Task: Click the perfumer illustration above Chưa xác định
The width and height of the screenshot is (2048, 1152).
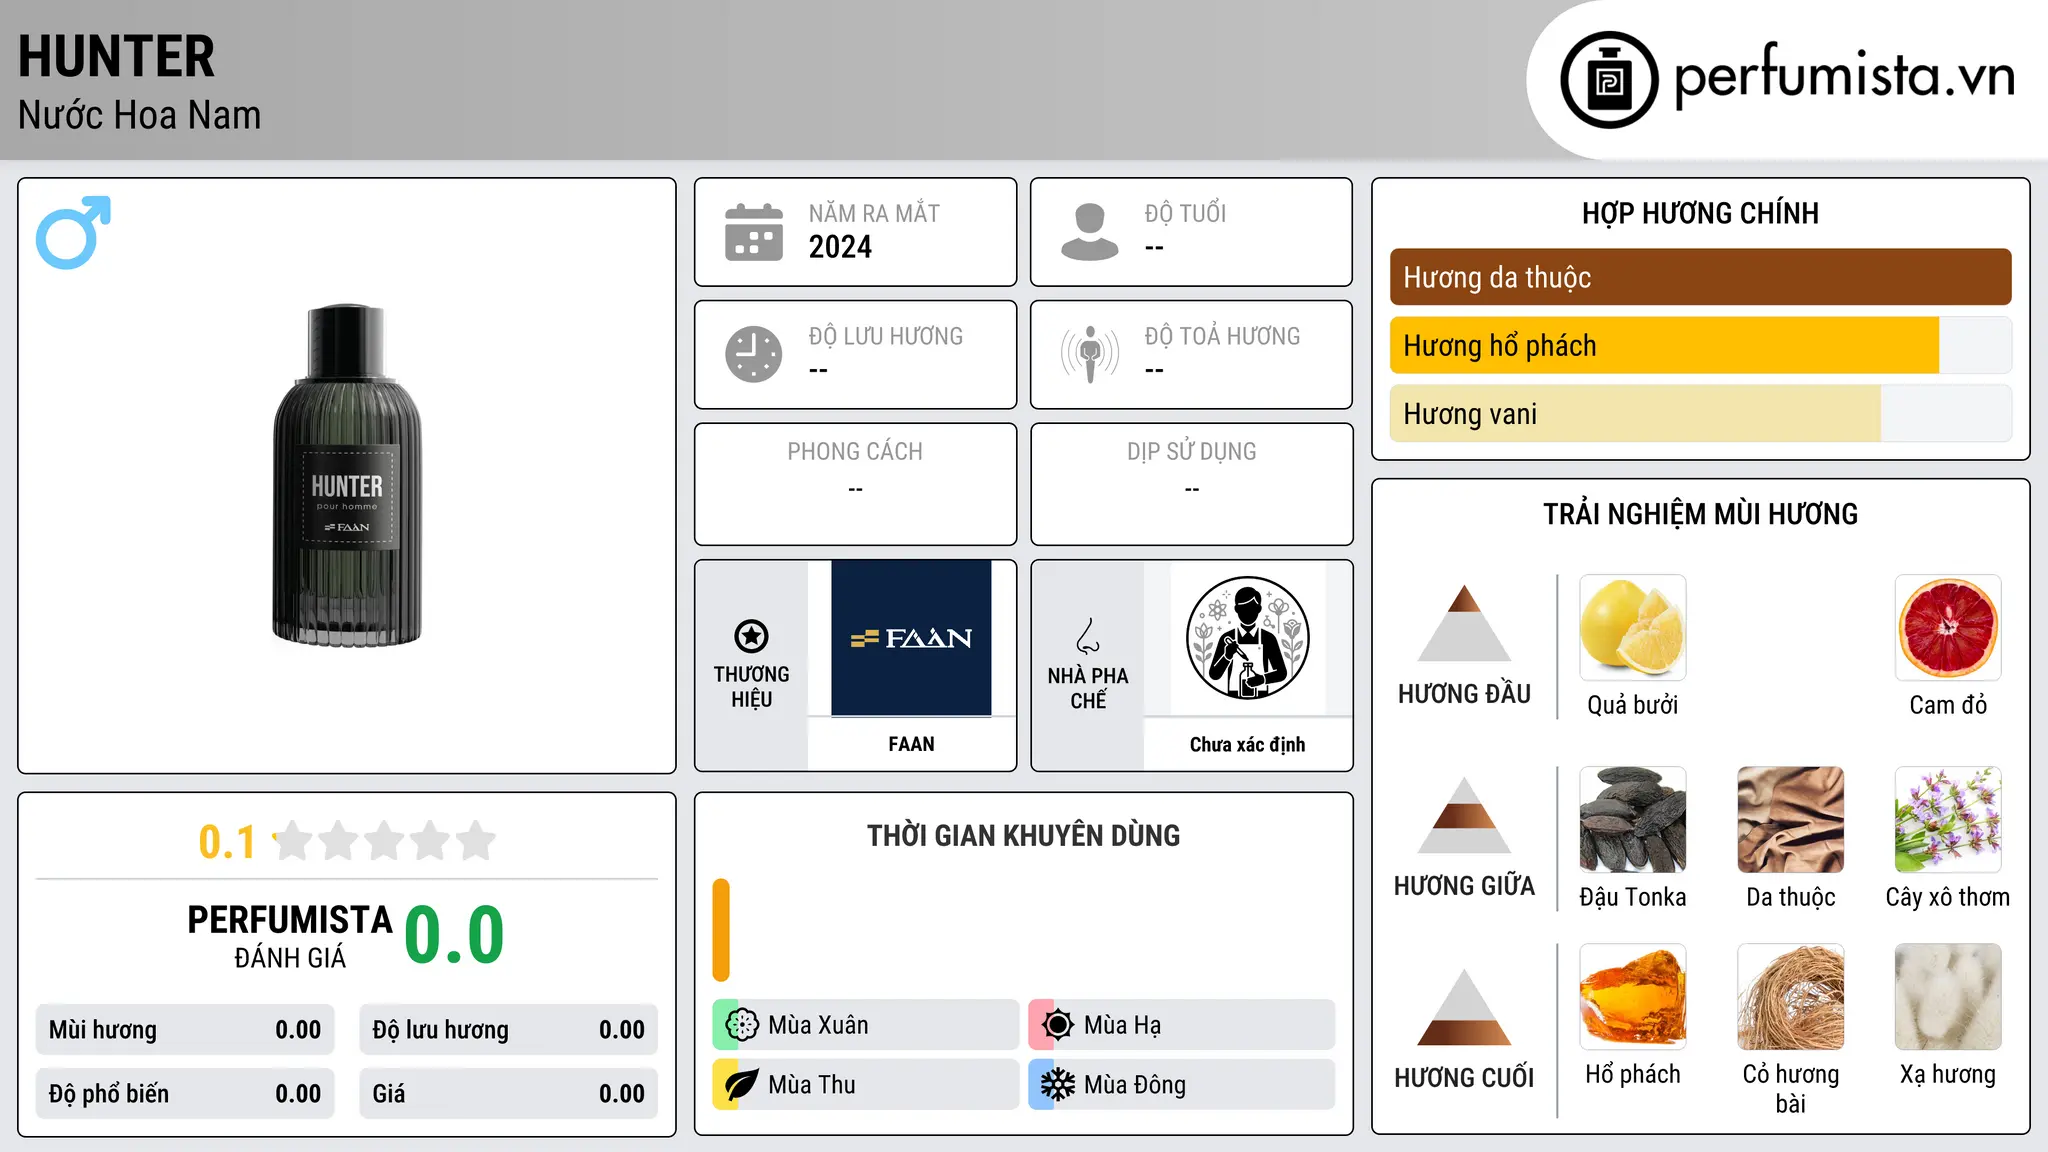Action: [1247, 638]
